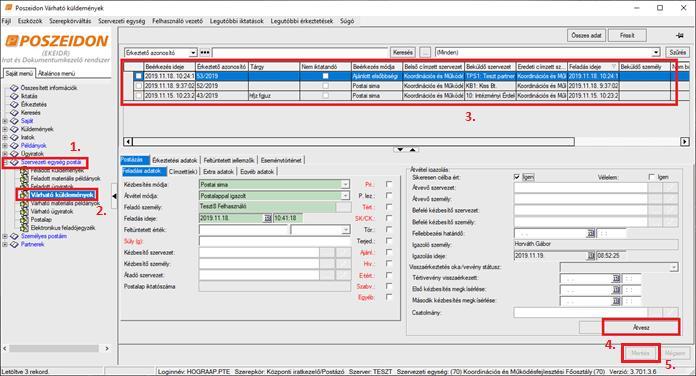Open the calendar picker for Második kézbesítés megkísérlése
Viewport: 696px width, 376px height.
click(x=616, y=301)
